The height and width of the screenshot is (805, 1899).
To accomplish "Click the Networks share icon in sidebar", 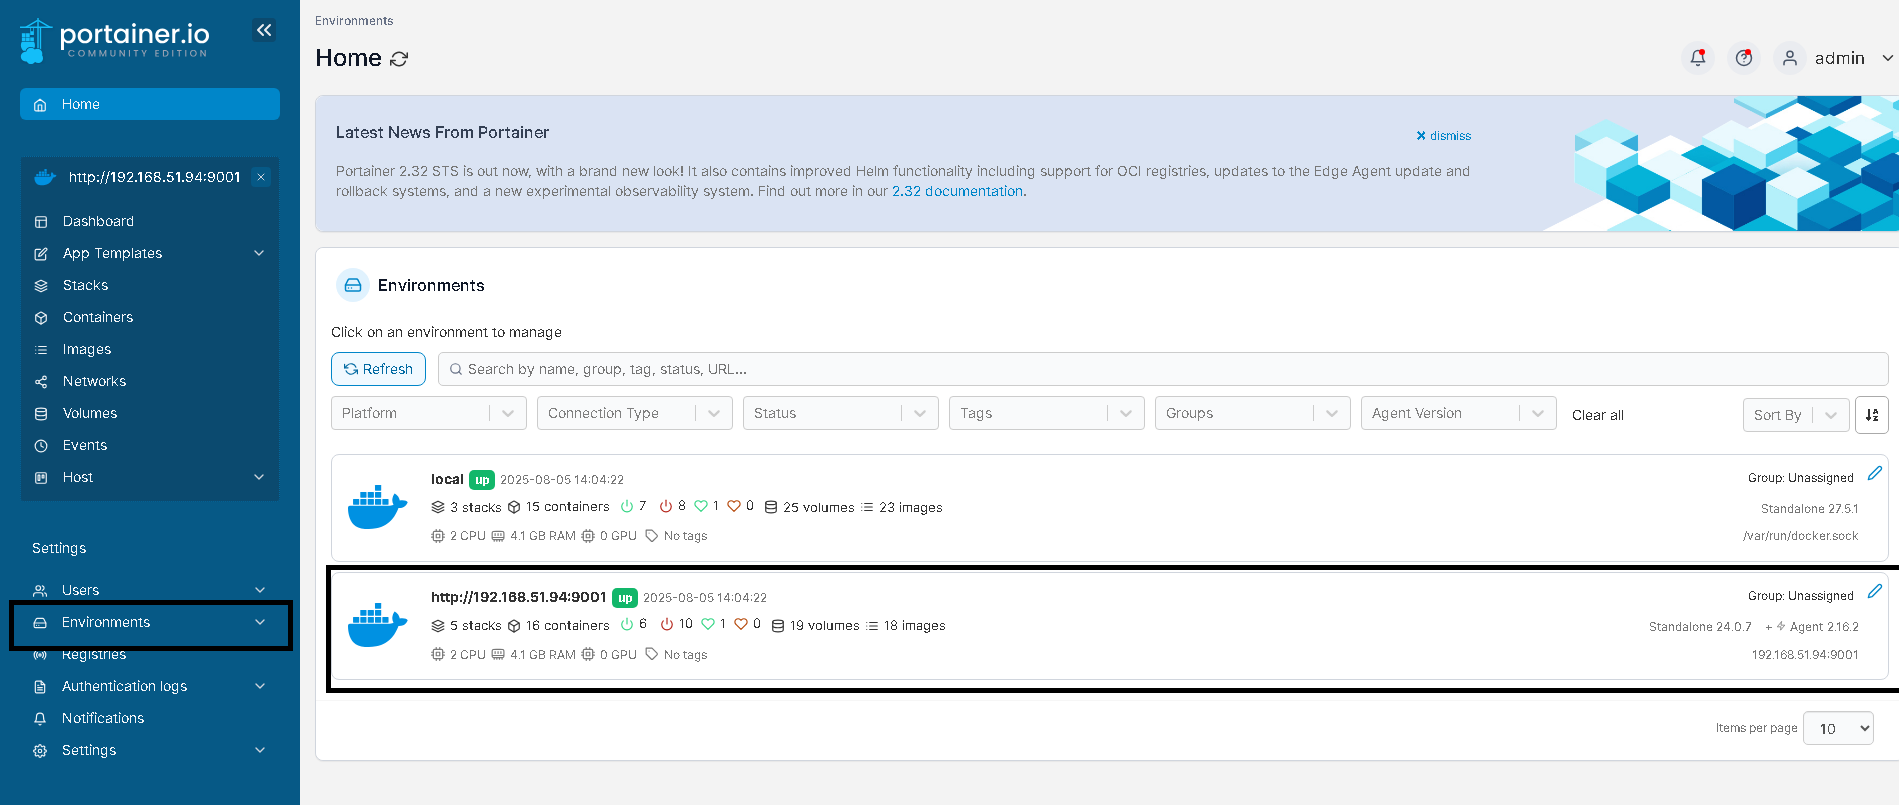I will click(x=41, y=382).
